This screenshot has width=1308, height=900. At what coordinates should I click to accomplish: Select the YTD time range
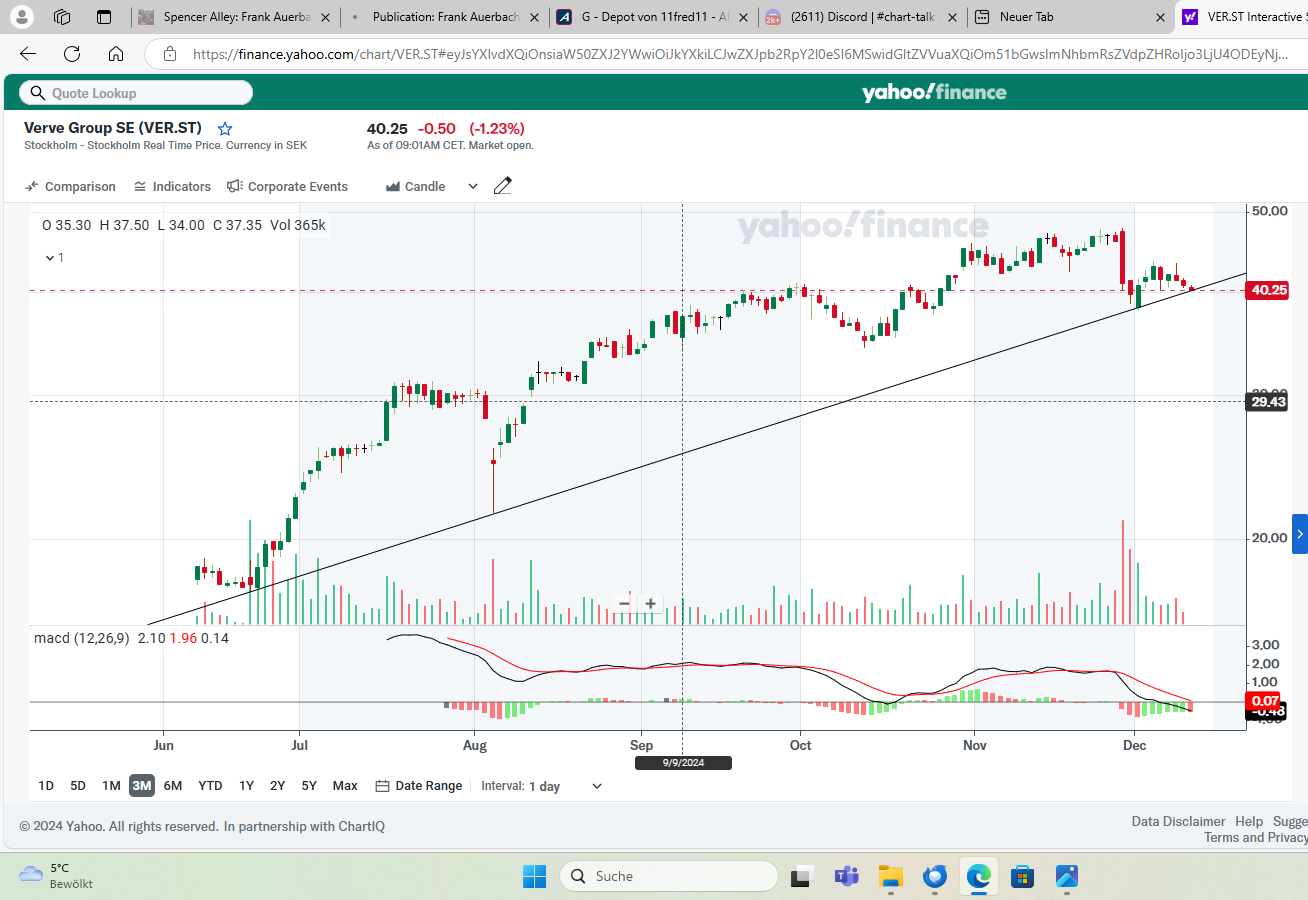point(210,786)
